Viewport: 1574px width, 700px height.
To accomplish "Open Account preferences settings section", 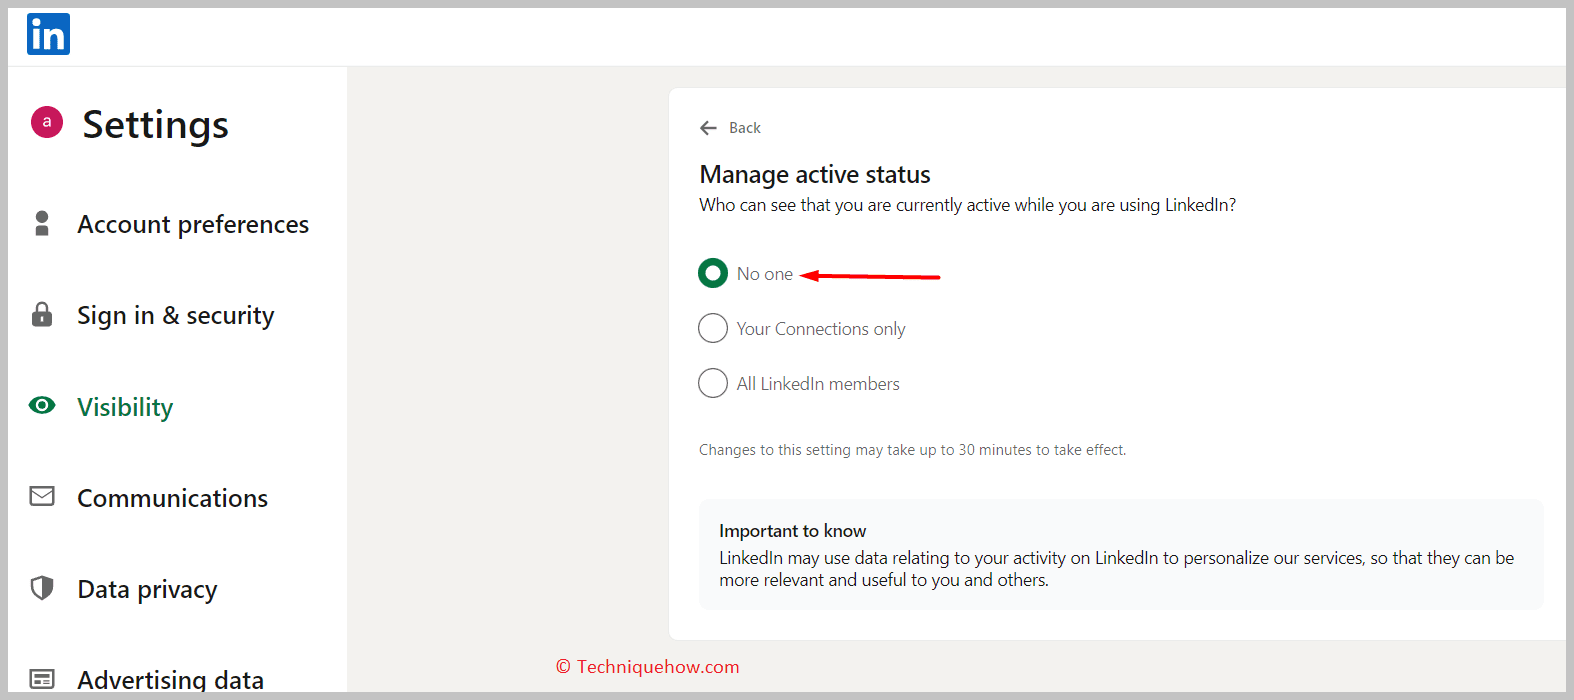I will point(193,225).
